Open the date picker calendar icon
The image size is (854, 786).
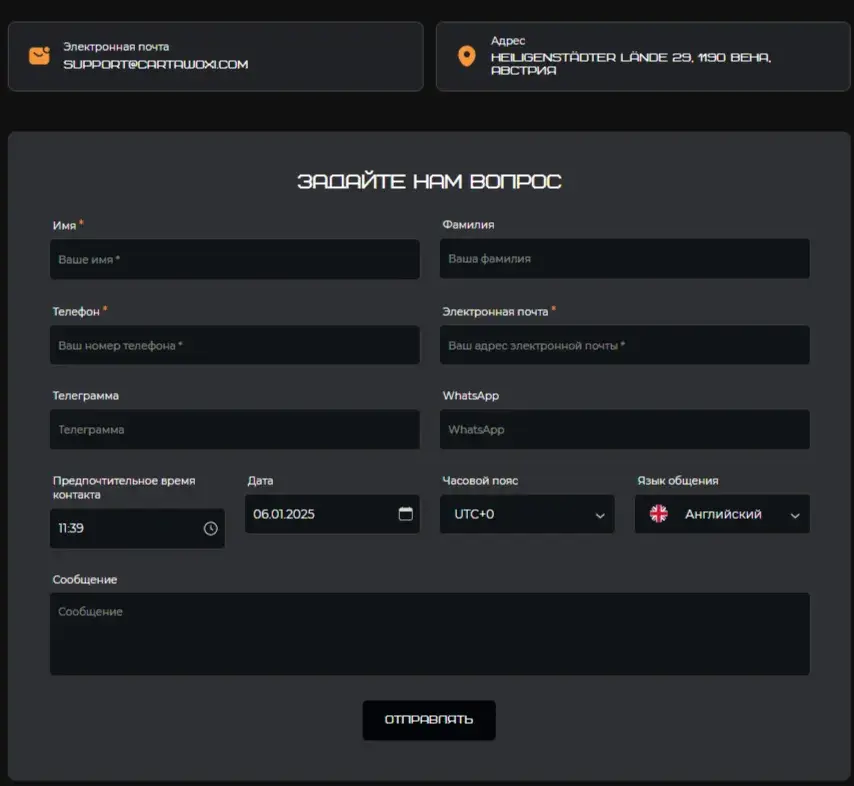click(406, 514)
